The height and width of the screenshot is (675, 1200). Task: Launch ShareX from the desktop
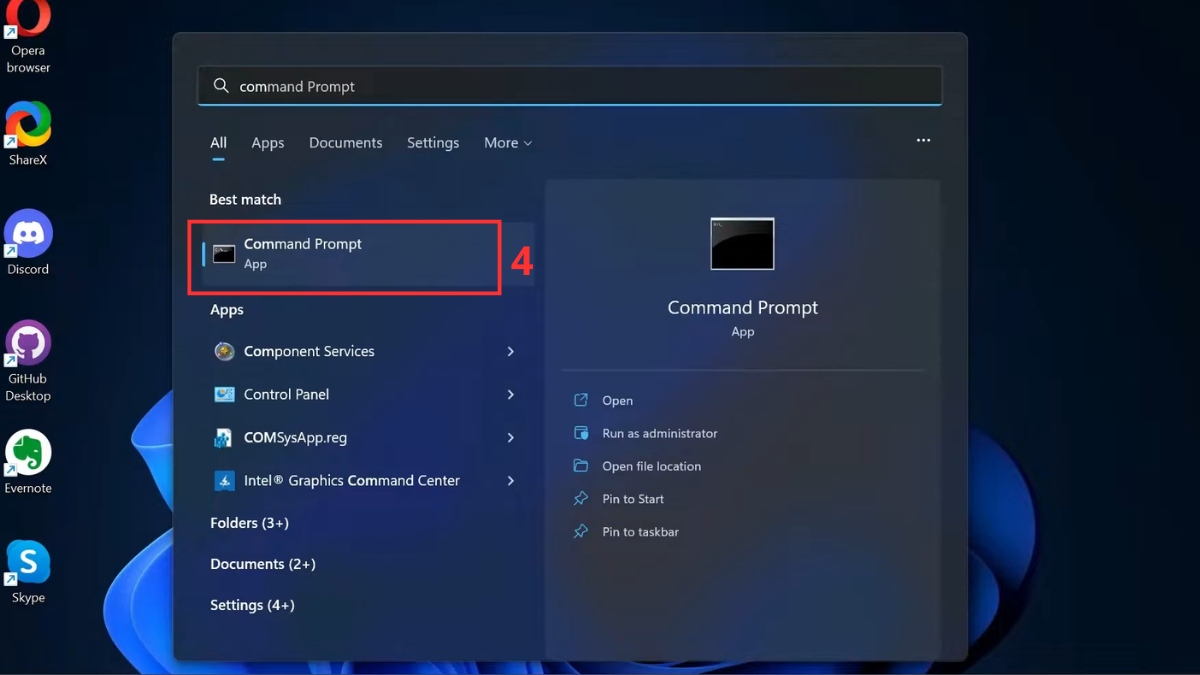point(28,126)
